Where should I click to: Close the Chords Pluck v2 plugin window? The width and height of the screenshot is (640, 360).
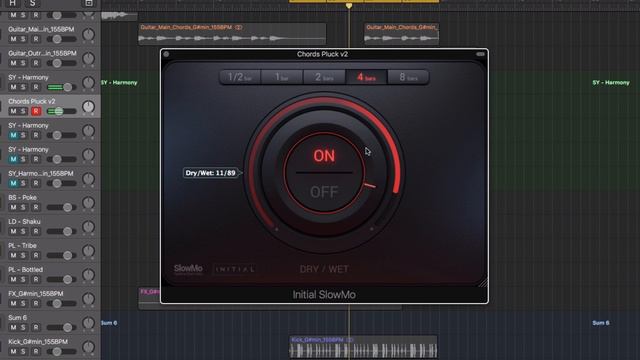tap(166, 54)
